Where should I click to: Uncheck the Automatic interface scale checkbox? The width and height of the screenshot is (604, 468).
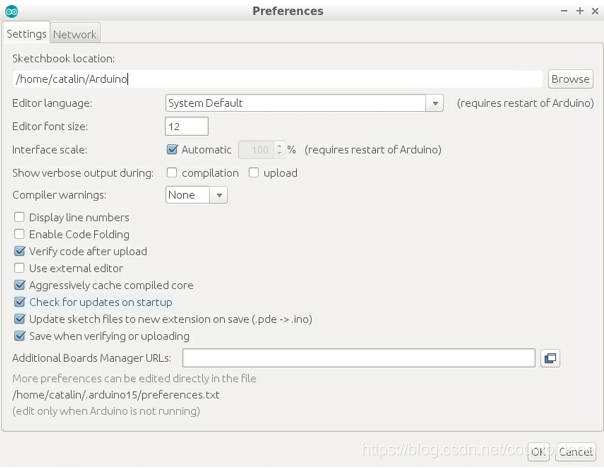(172, 149)
